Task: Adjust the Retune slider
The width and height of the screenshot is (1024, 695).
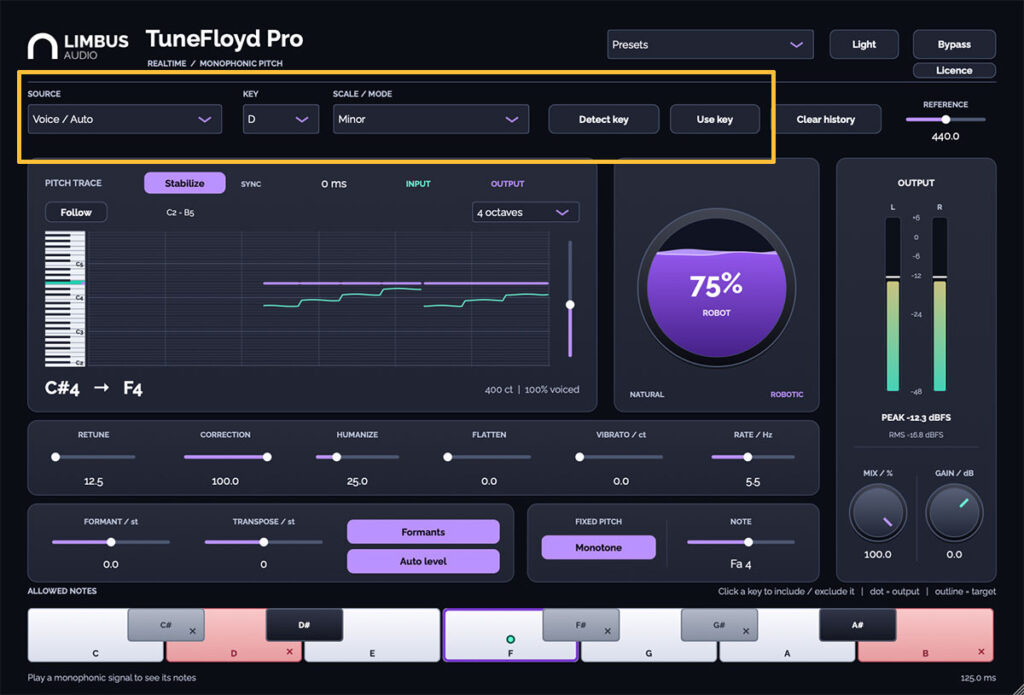Action: [94, 457]
